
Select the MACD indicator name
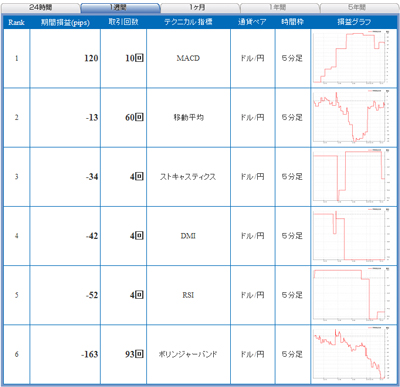[188, 58]
